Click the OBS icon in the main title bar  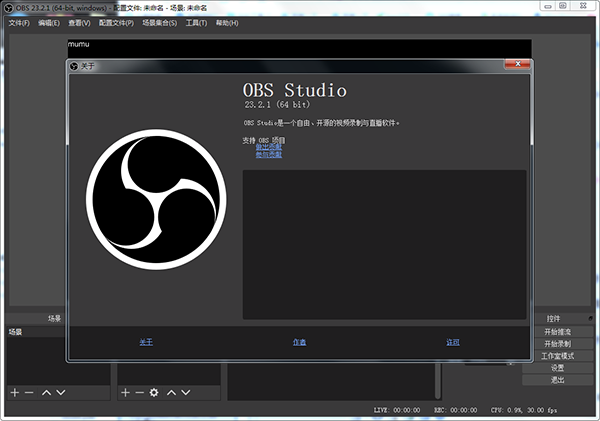click(8, 8)
